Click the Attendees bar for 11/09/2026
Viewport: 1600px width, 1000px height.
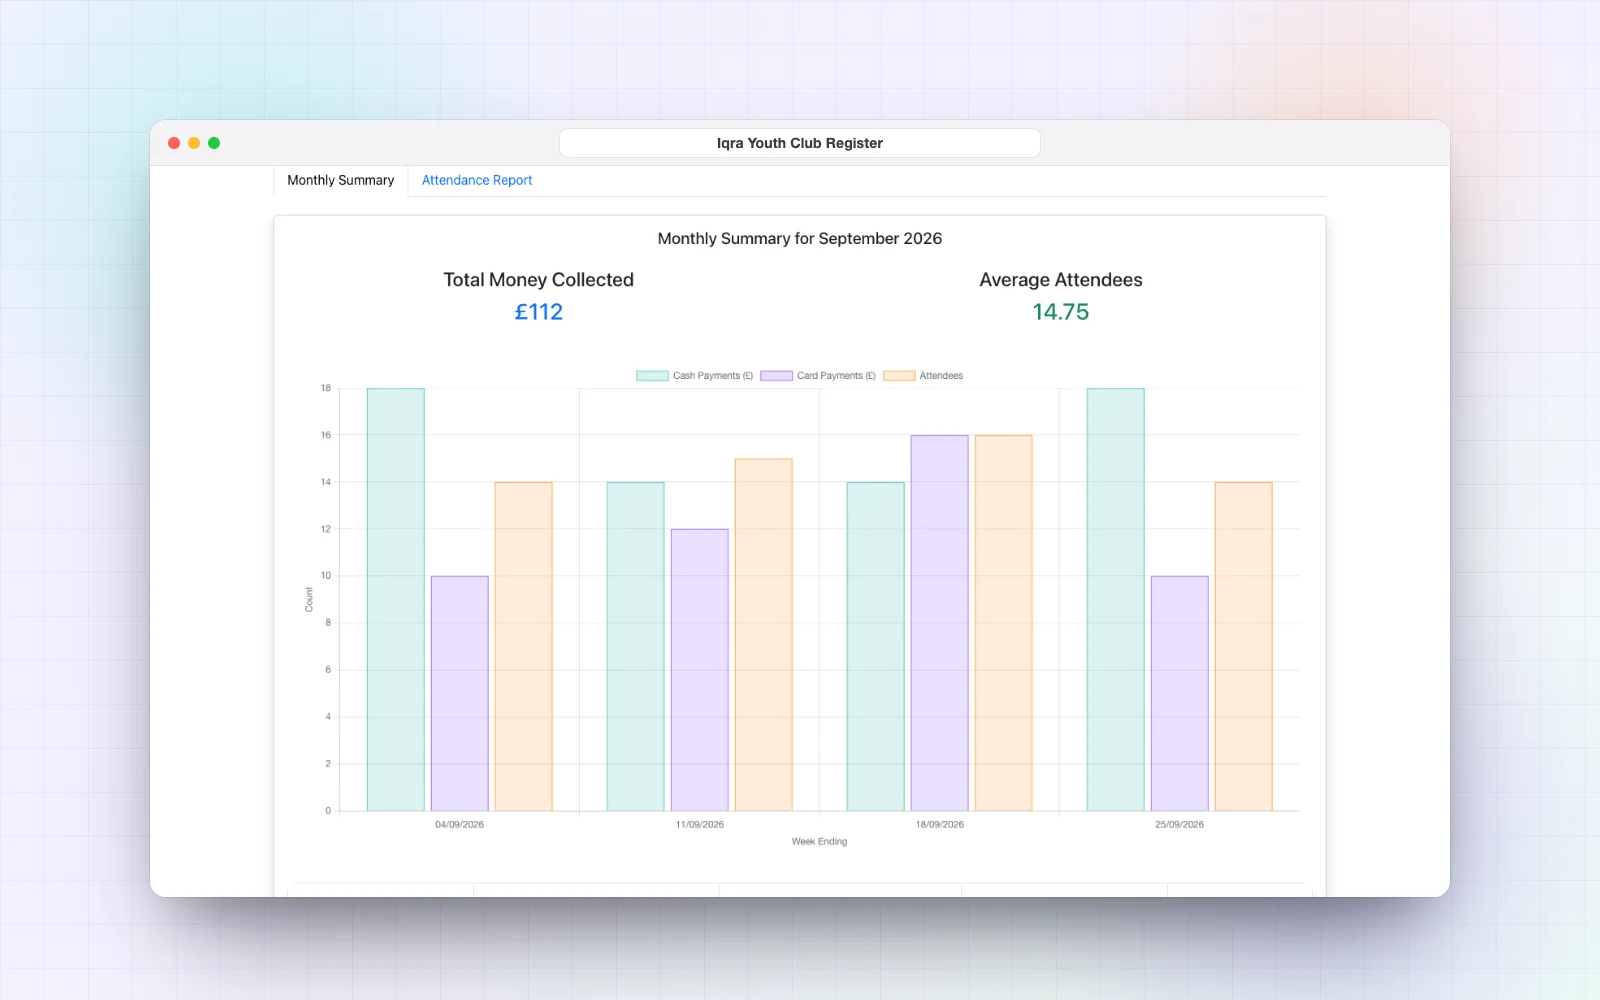click(x=764, y=635)
